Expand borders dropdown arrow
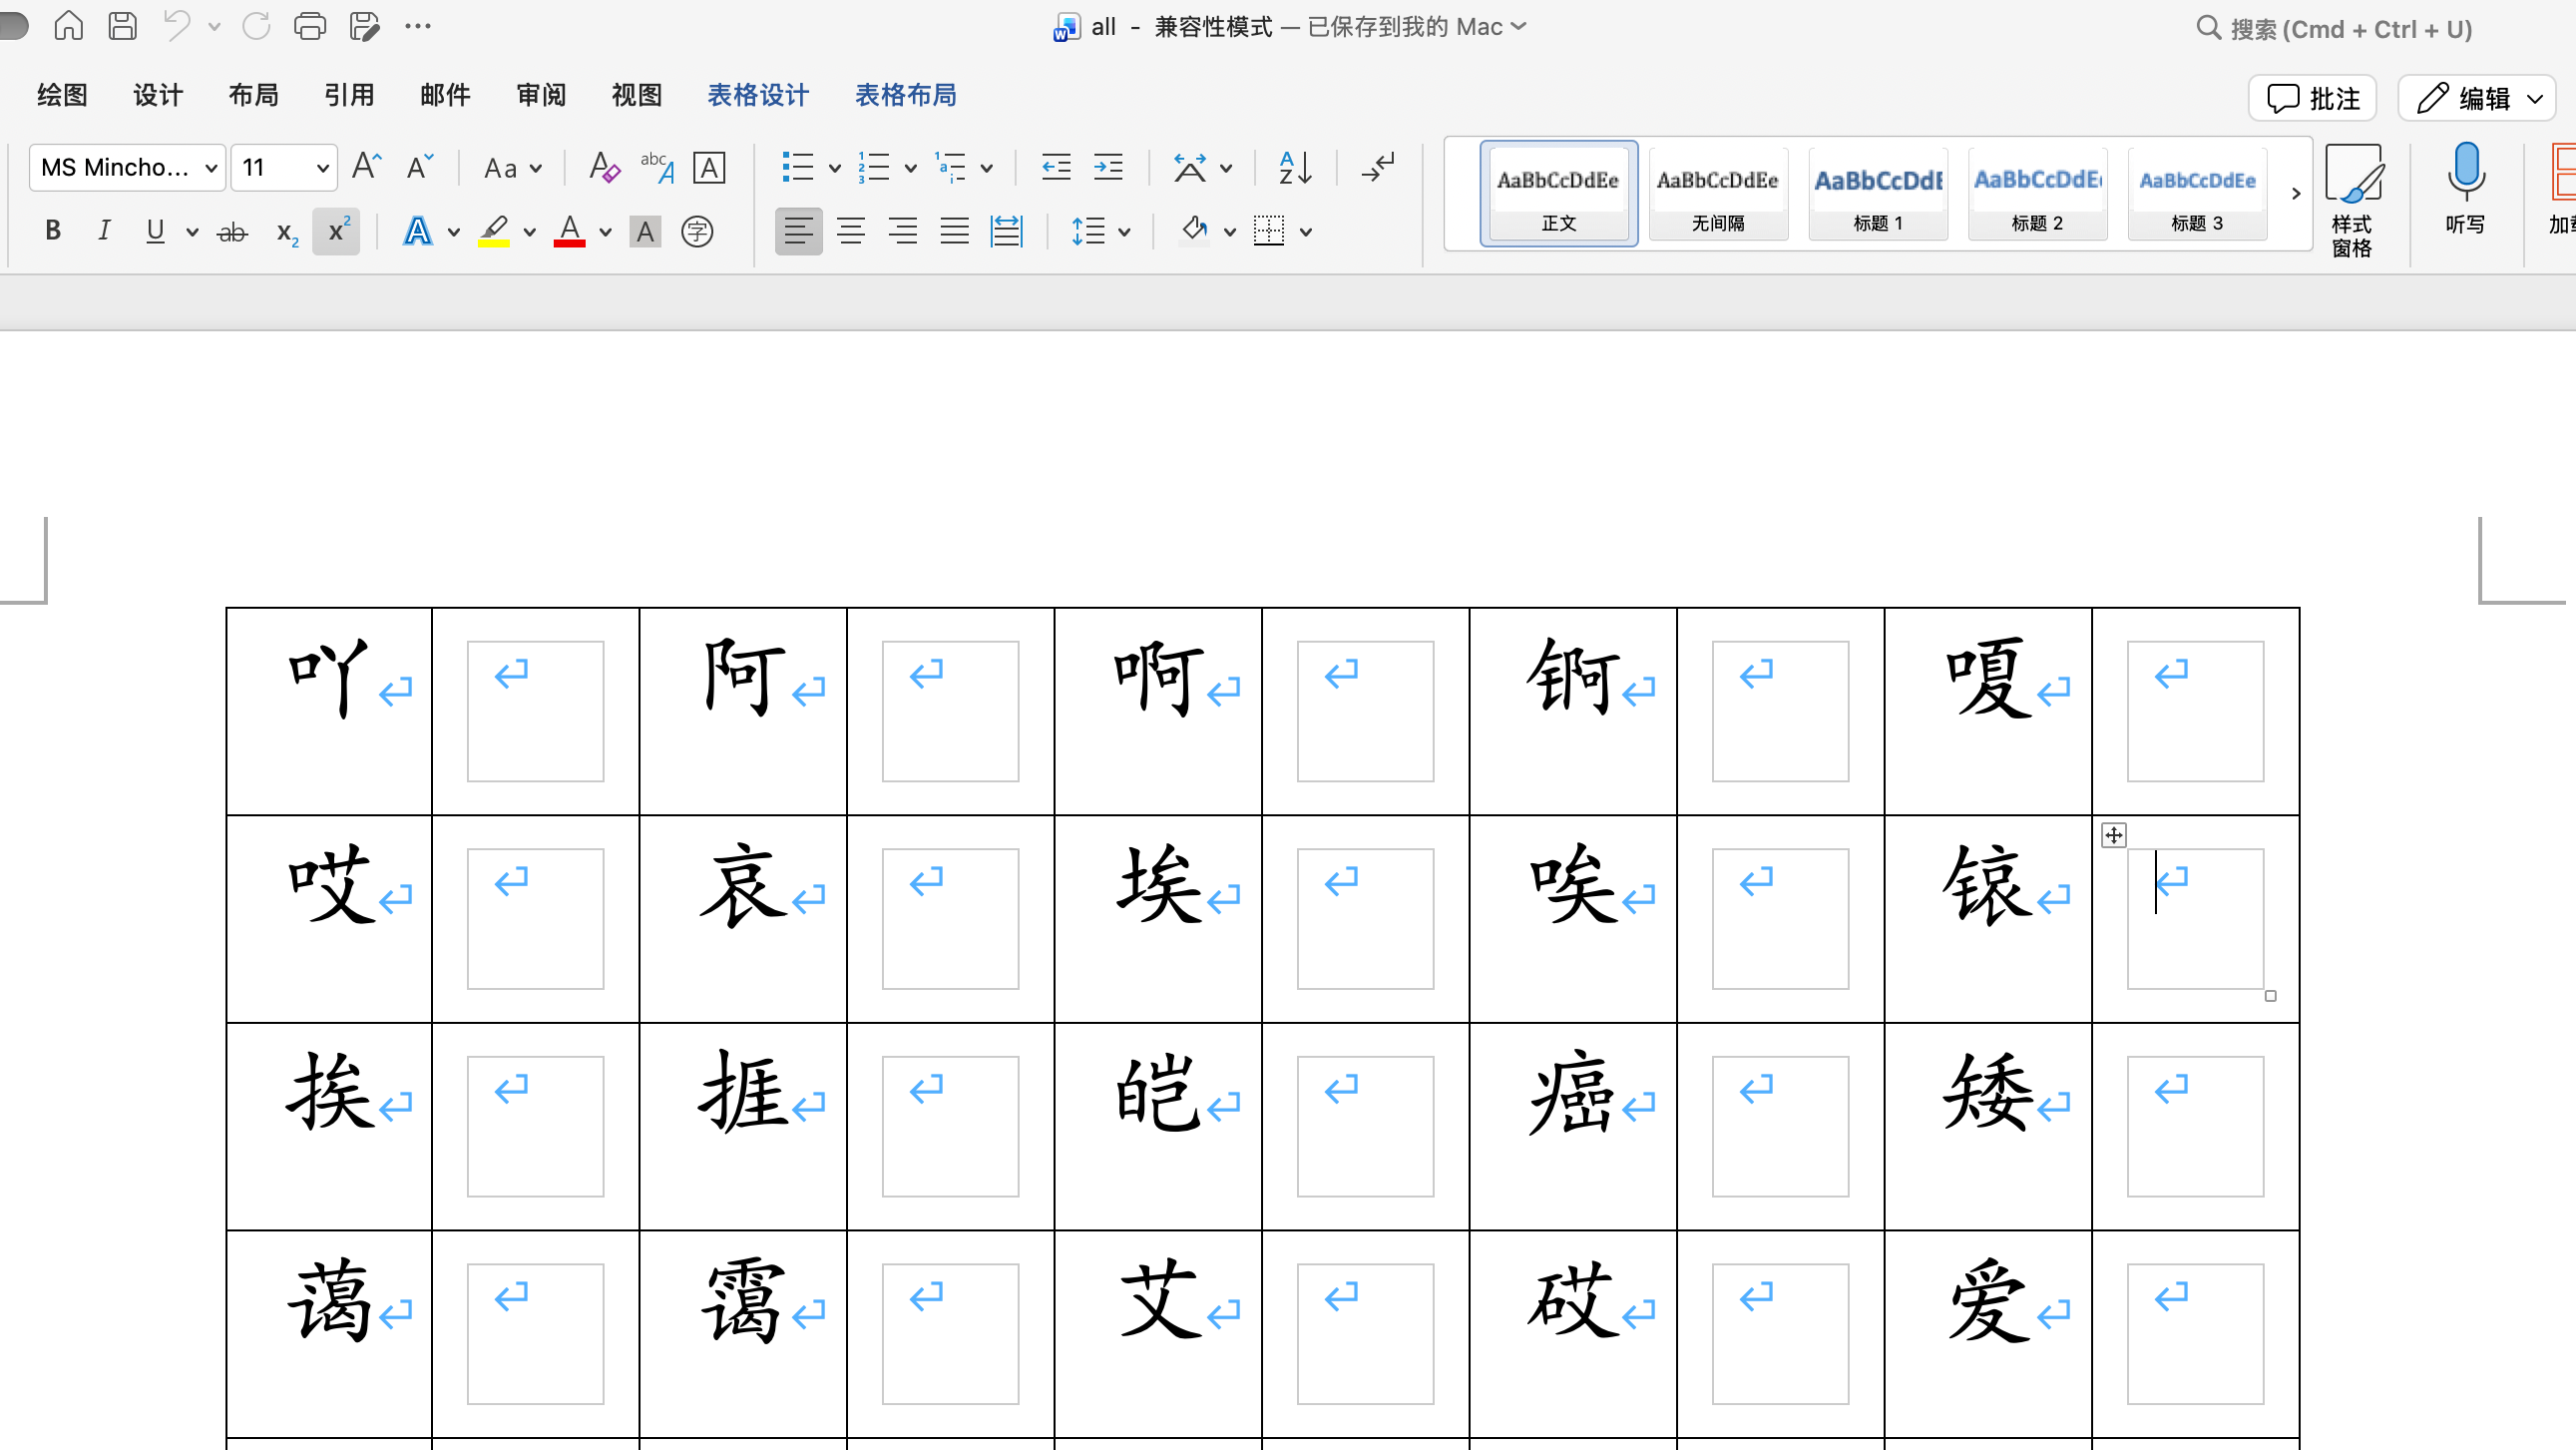This screenshot has height=1450, width=2576. coord(1305,232)
